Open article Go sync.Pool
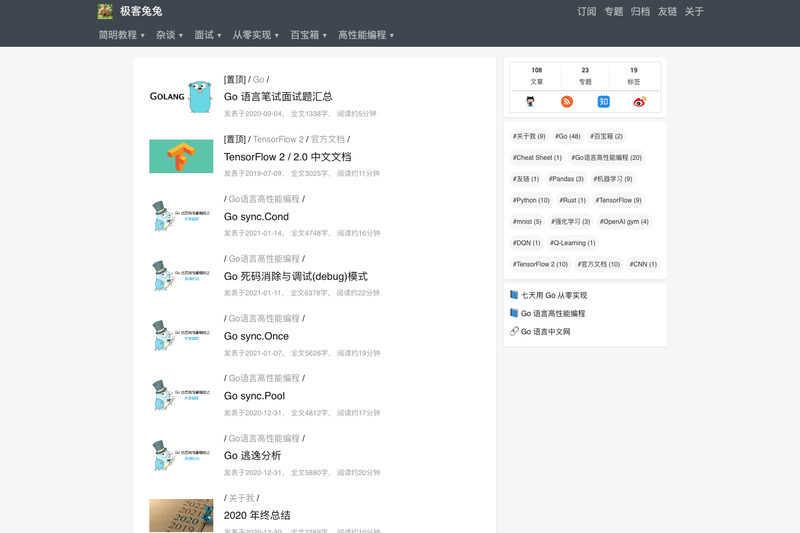 click(x=254, y=396)
